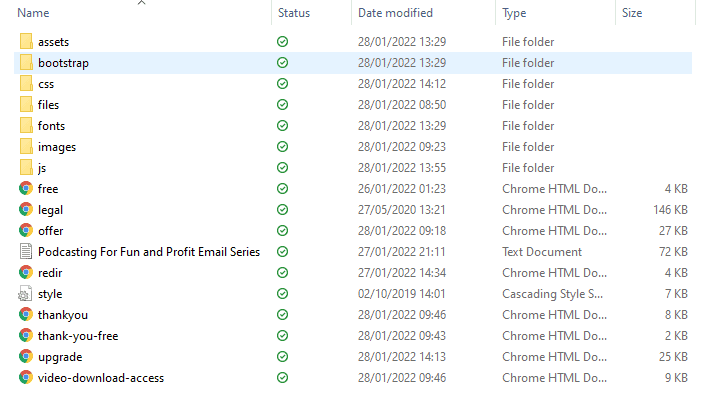
Task: Click the Chrome icon beside upgrade
Action: [26, 357]
